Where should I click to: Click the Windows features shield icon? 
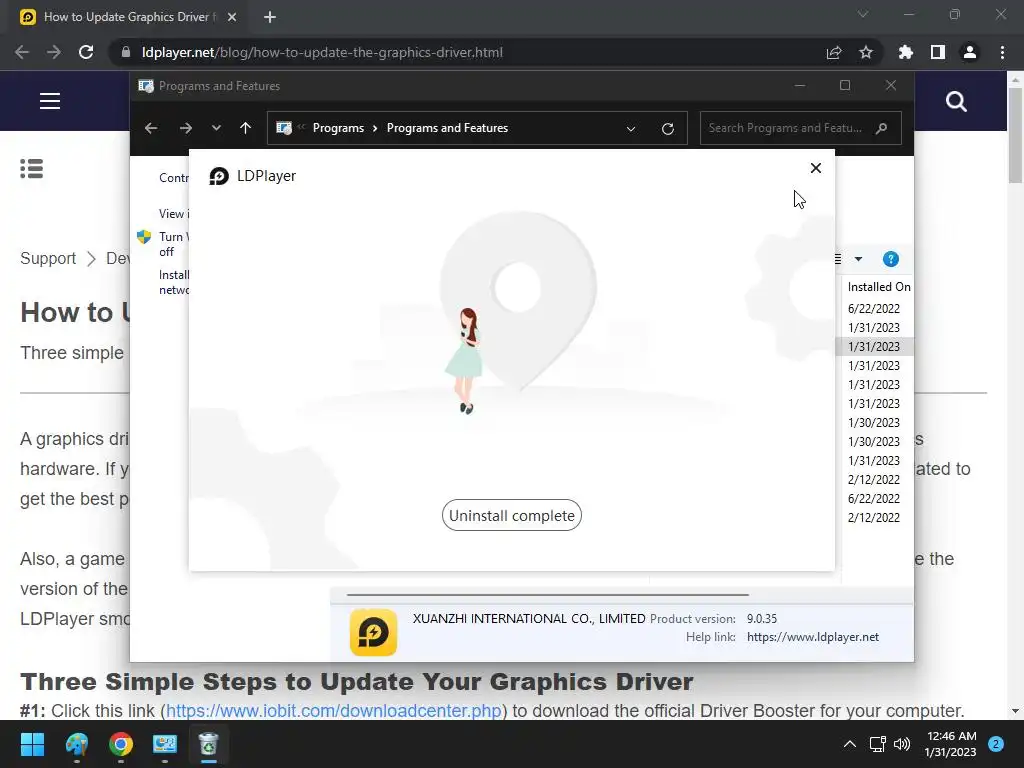pos(144,236)
